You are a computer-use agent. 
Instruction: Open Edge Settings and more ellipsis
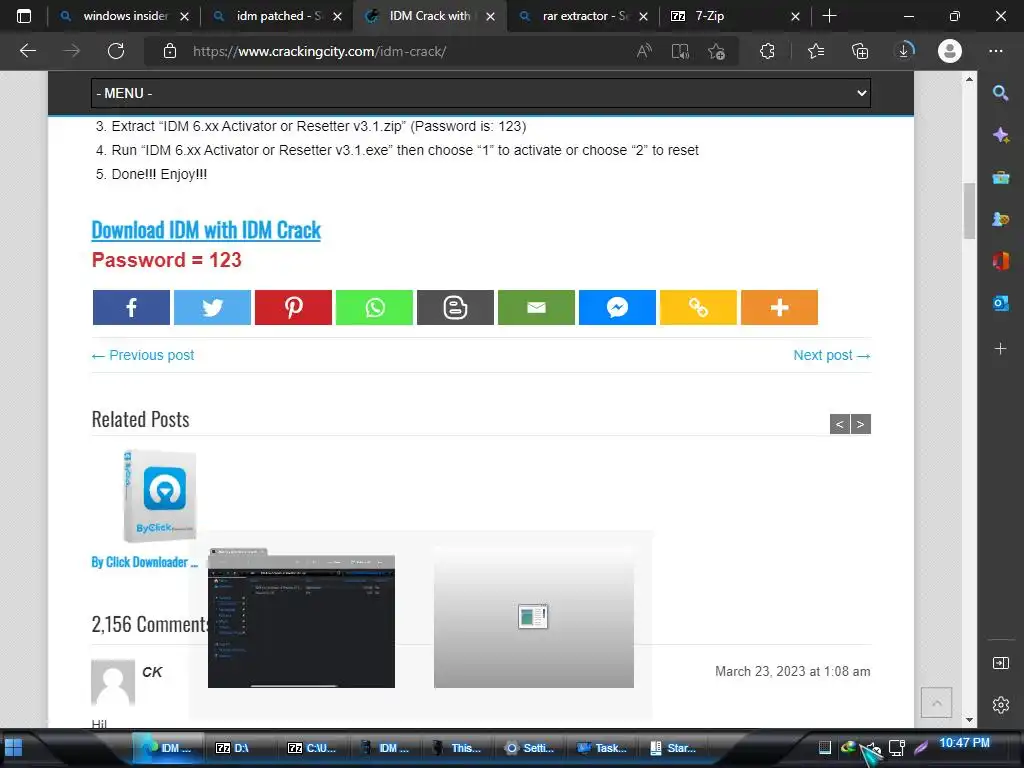pos(995,51)
